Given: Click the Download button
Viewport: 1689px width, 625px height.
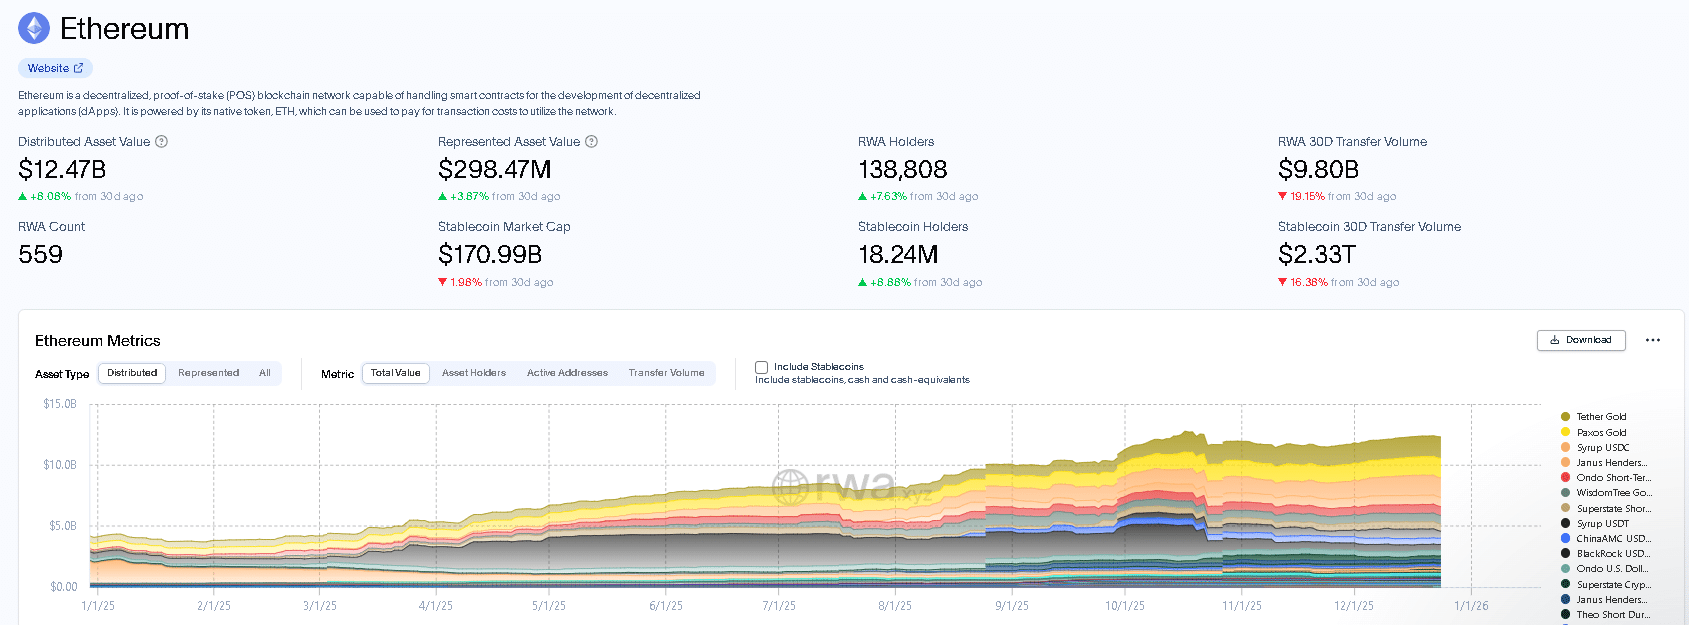Looking at the screenshot, I should tap(1580, 340).
